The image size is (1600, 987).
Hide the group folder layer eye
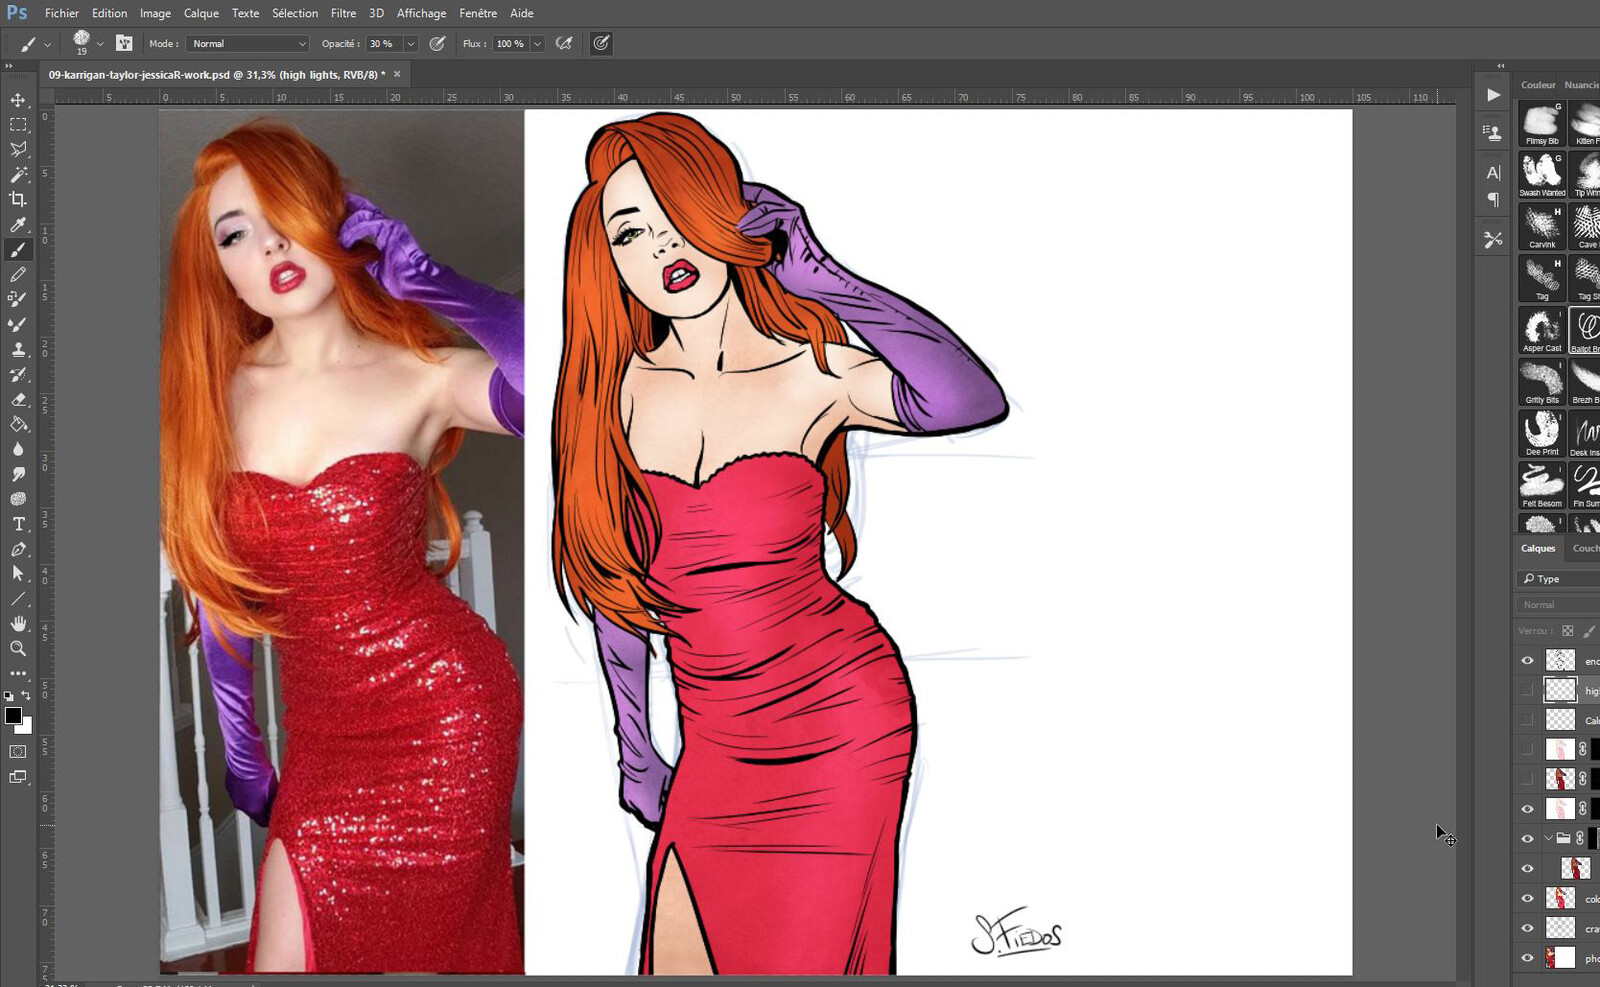point(1527,838)
